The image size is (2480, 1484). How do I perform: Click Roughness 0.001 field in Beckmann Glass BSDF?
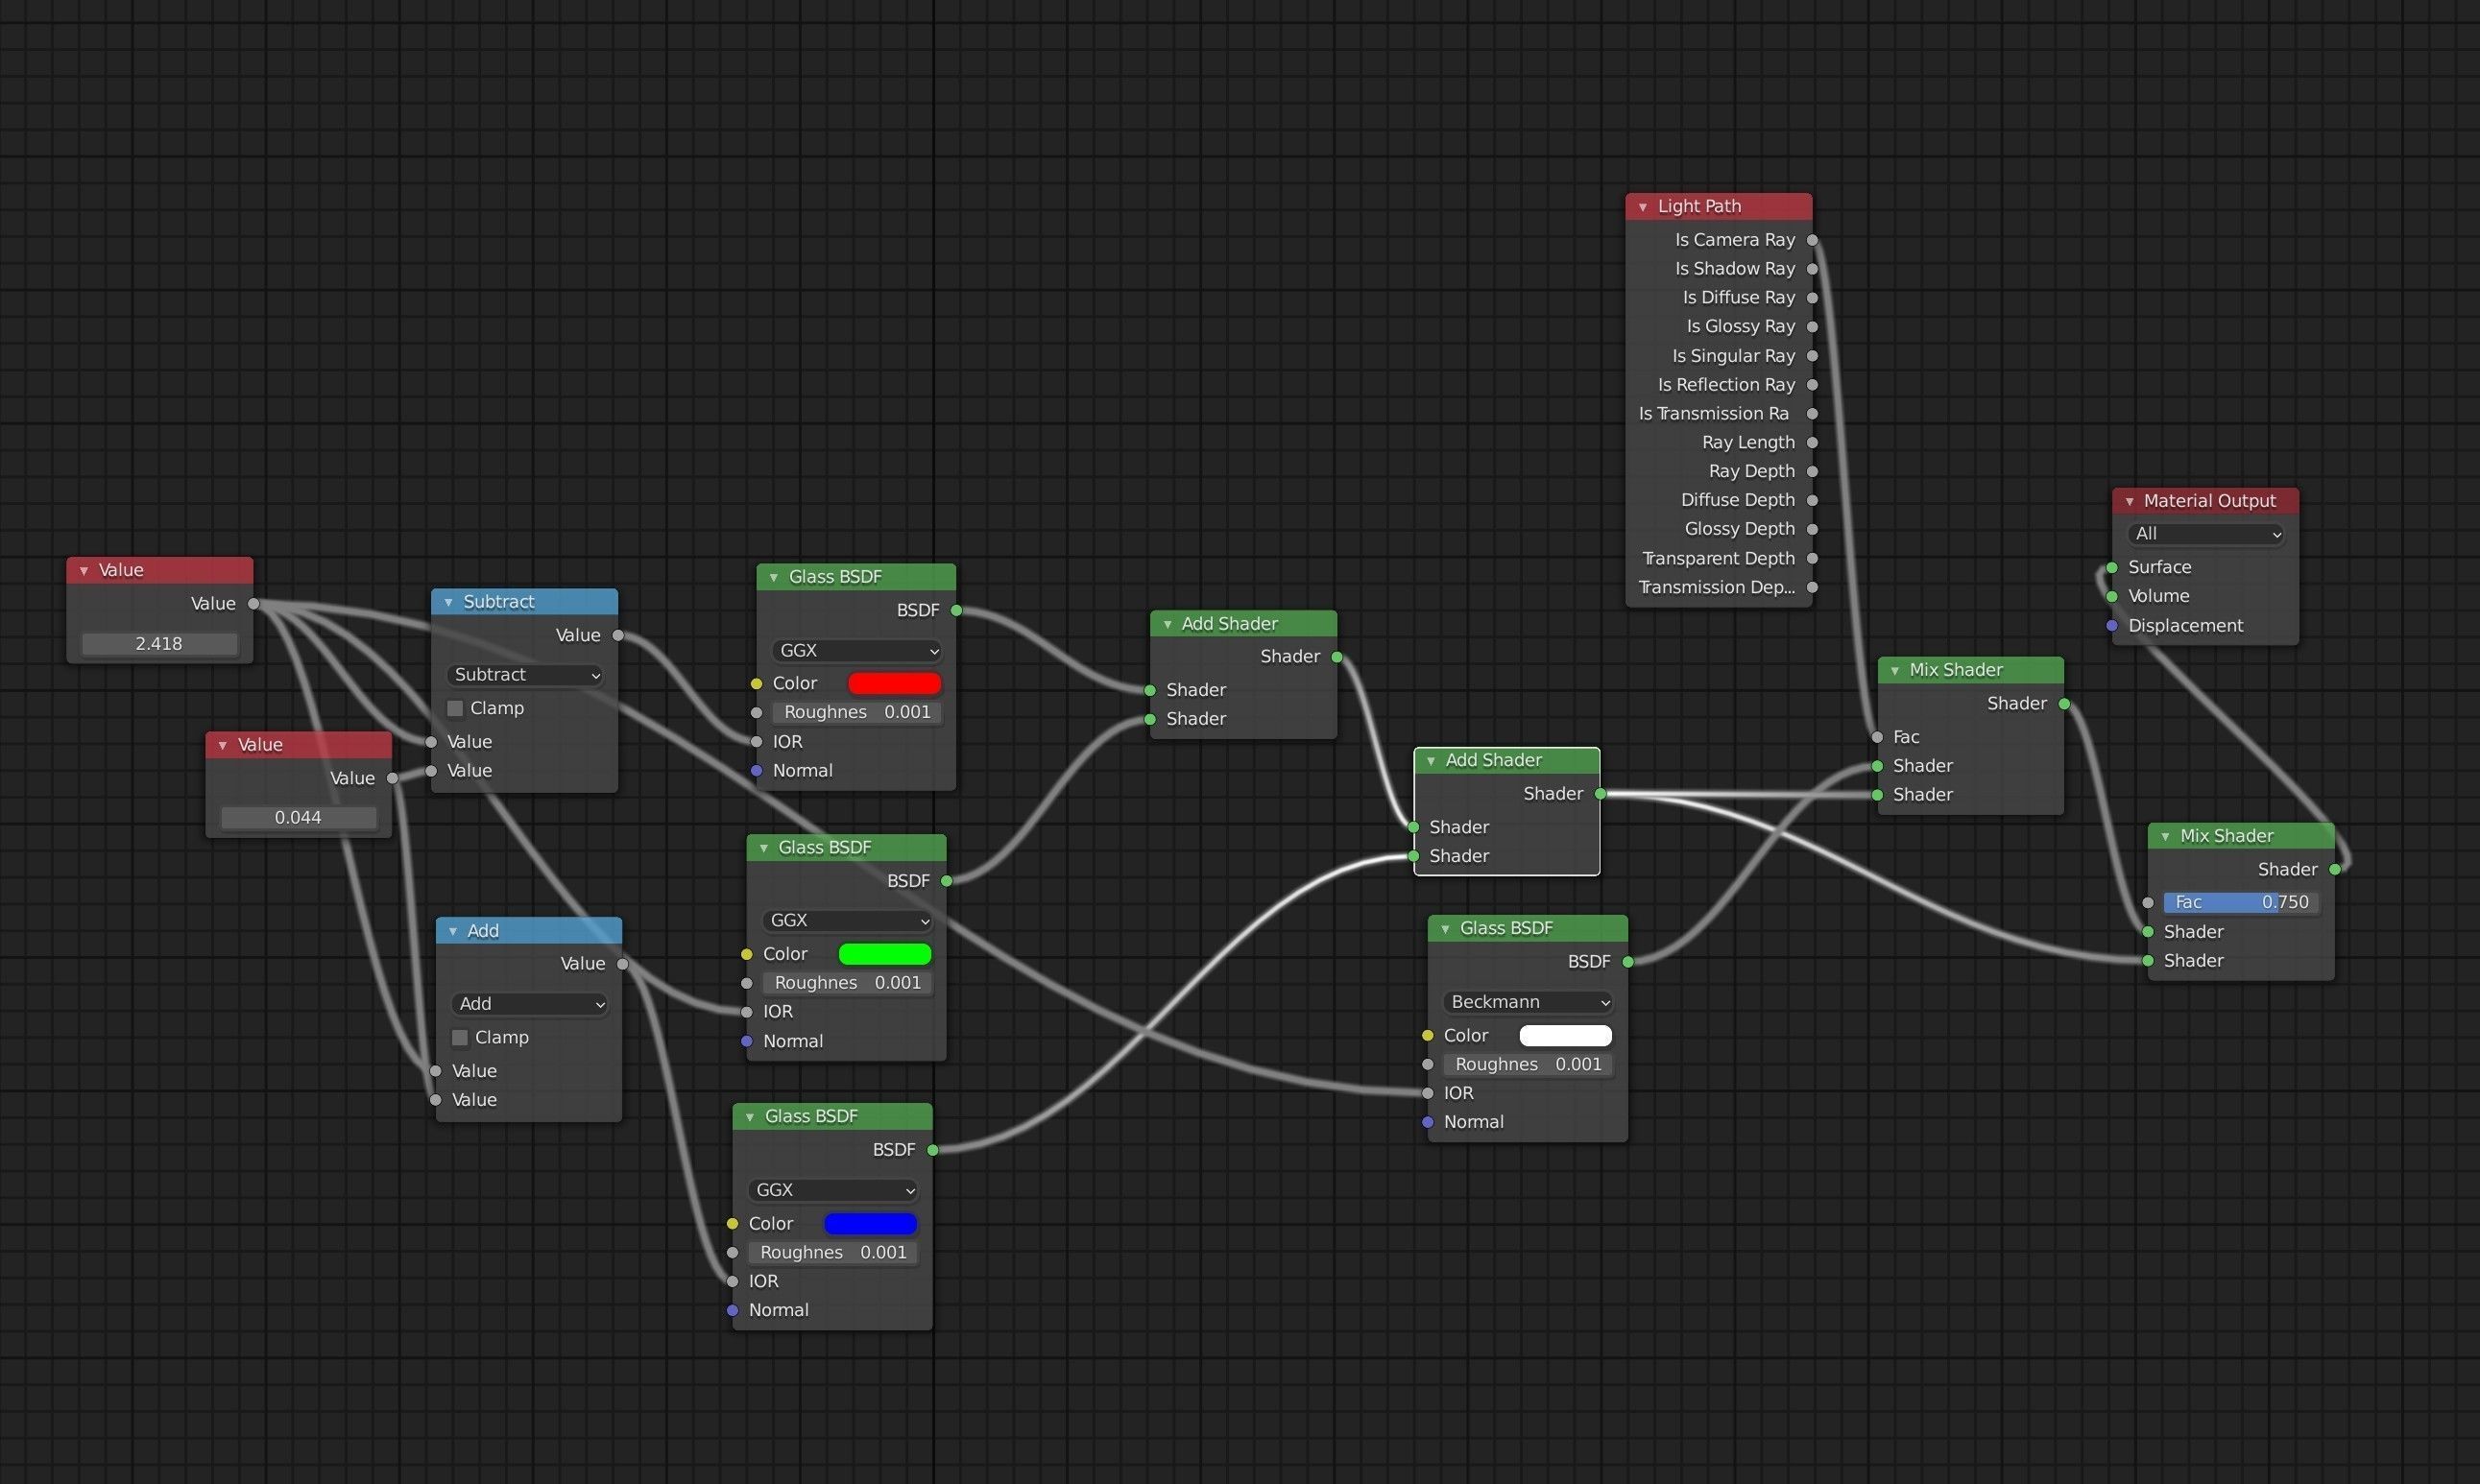[1527, 1064]
